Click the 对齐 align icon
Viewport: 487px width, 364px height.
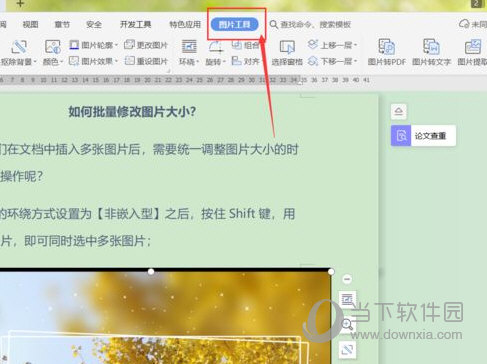point(237,61)
